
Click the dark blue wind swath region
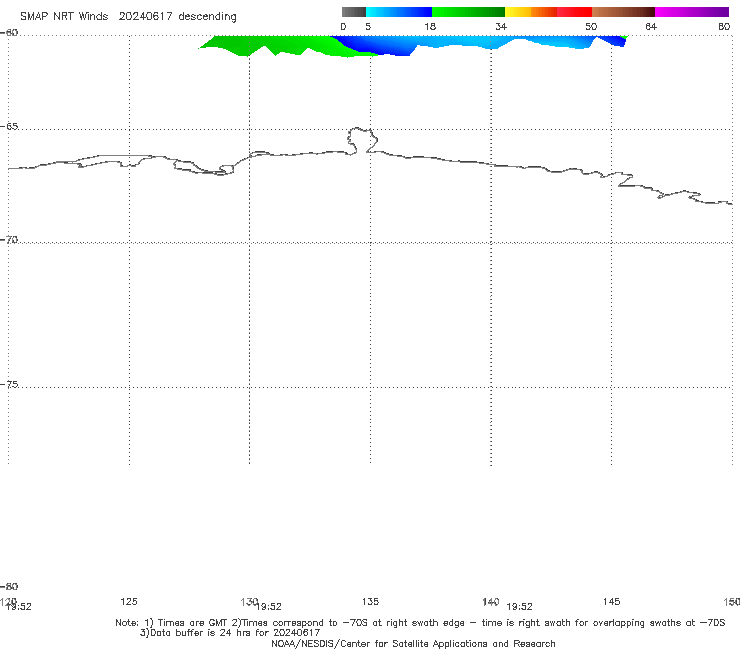tap(378, 46)
